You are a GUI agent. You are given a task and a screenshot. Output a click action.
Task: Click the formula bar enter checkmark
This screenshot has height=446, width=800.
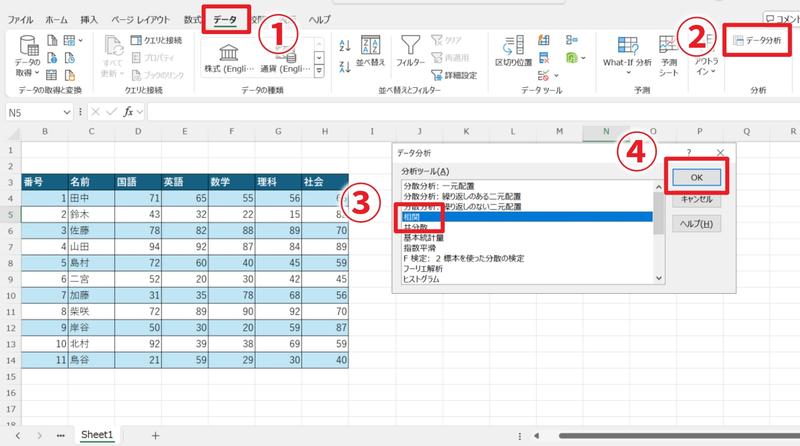[111, 112]
